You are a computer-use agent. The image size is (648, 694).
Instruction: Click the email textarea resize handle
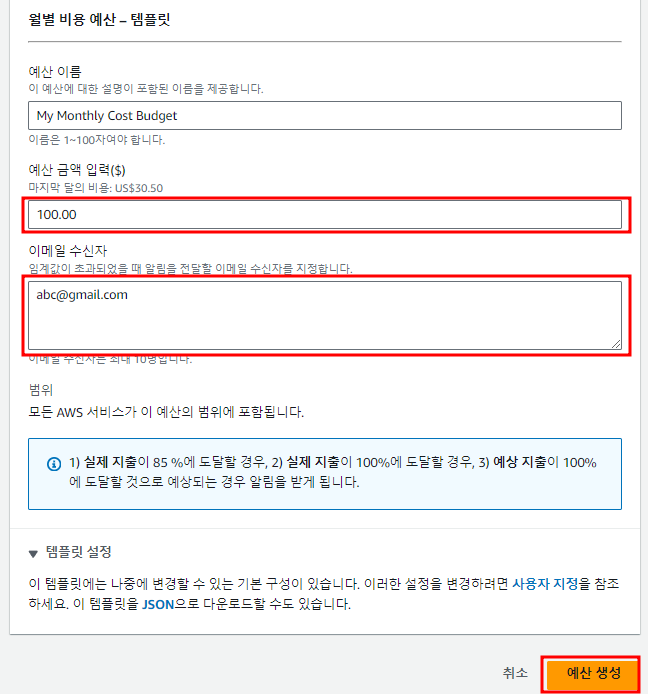tap(616, 343)
